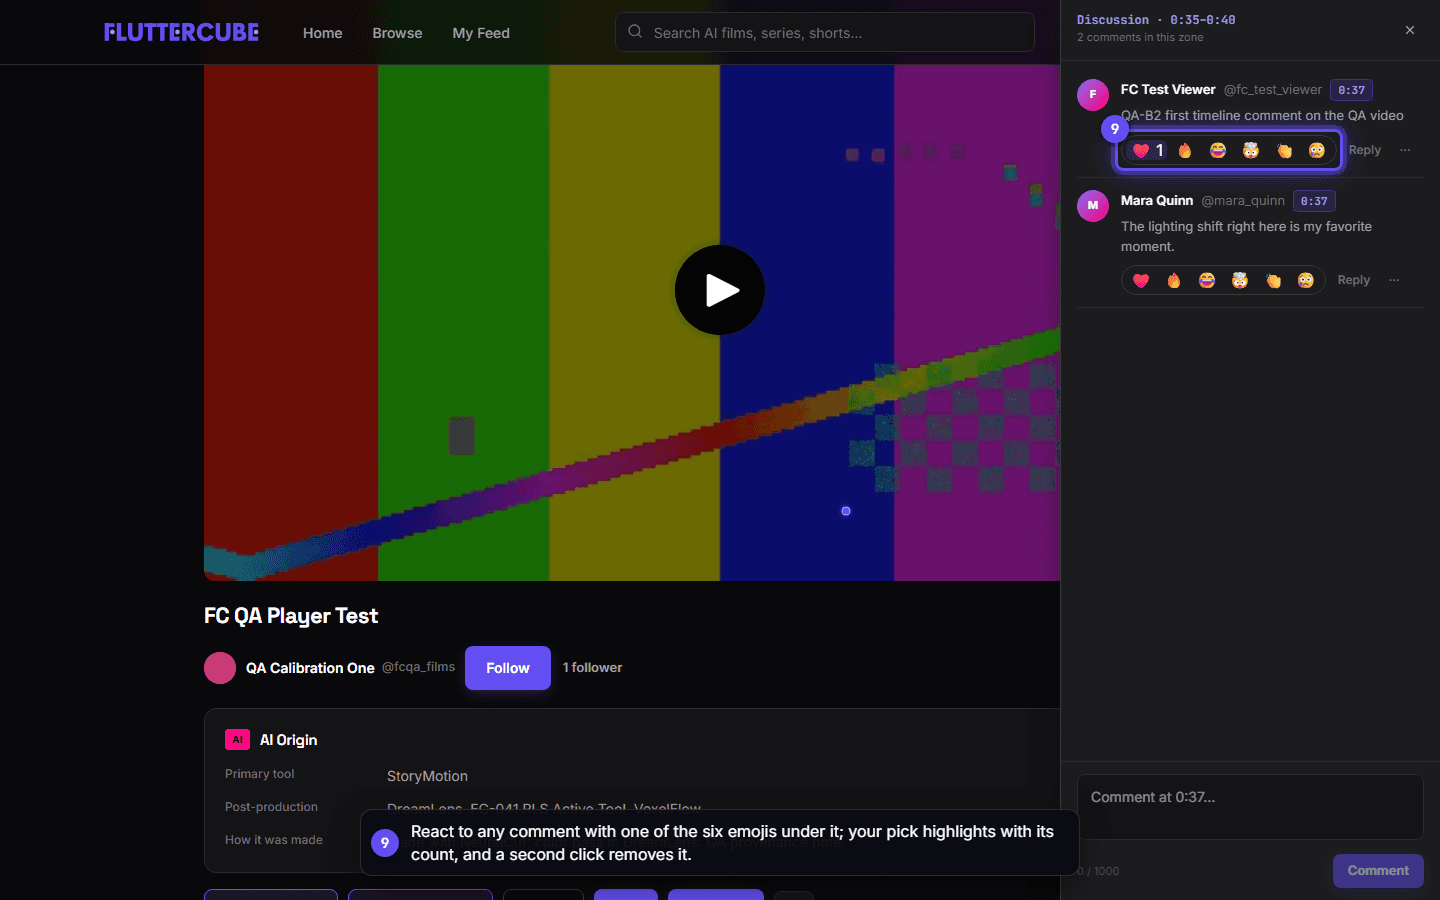Remove heart reaction on FC Test Viewer's comment

click(1148, 150)
